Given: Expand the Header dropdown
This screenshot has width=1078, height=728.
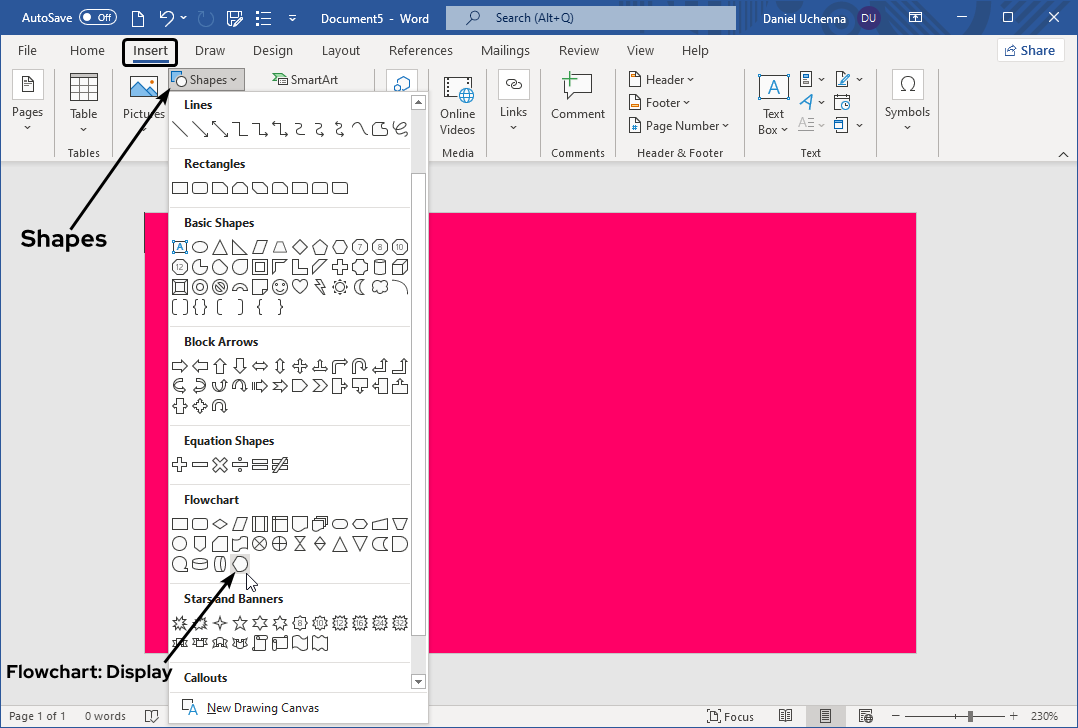Looking at the screenshot, I should (661, 80).
